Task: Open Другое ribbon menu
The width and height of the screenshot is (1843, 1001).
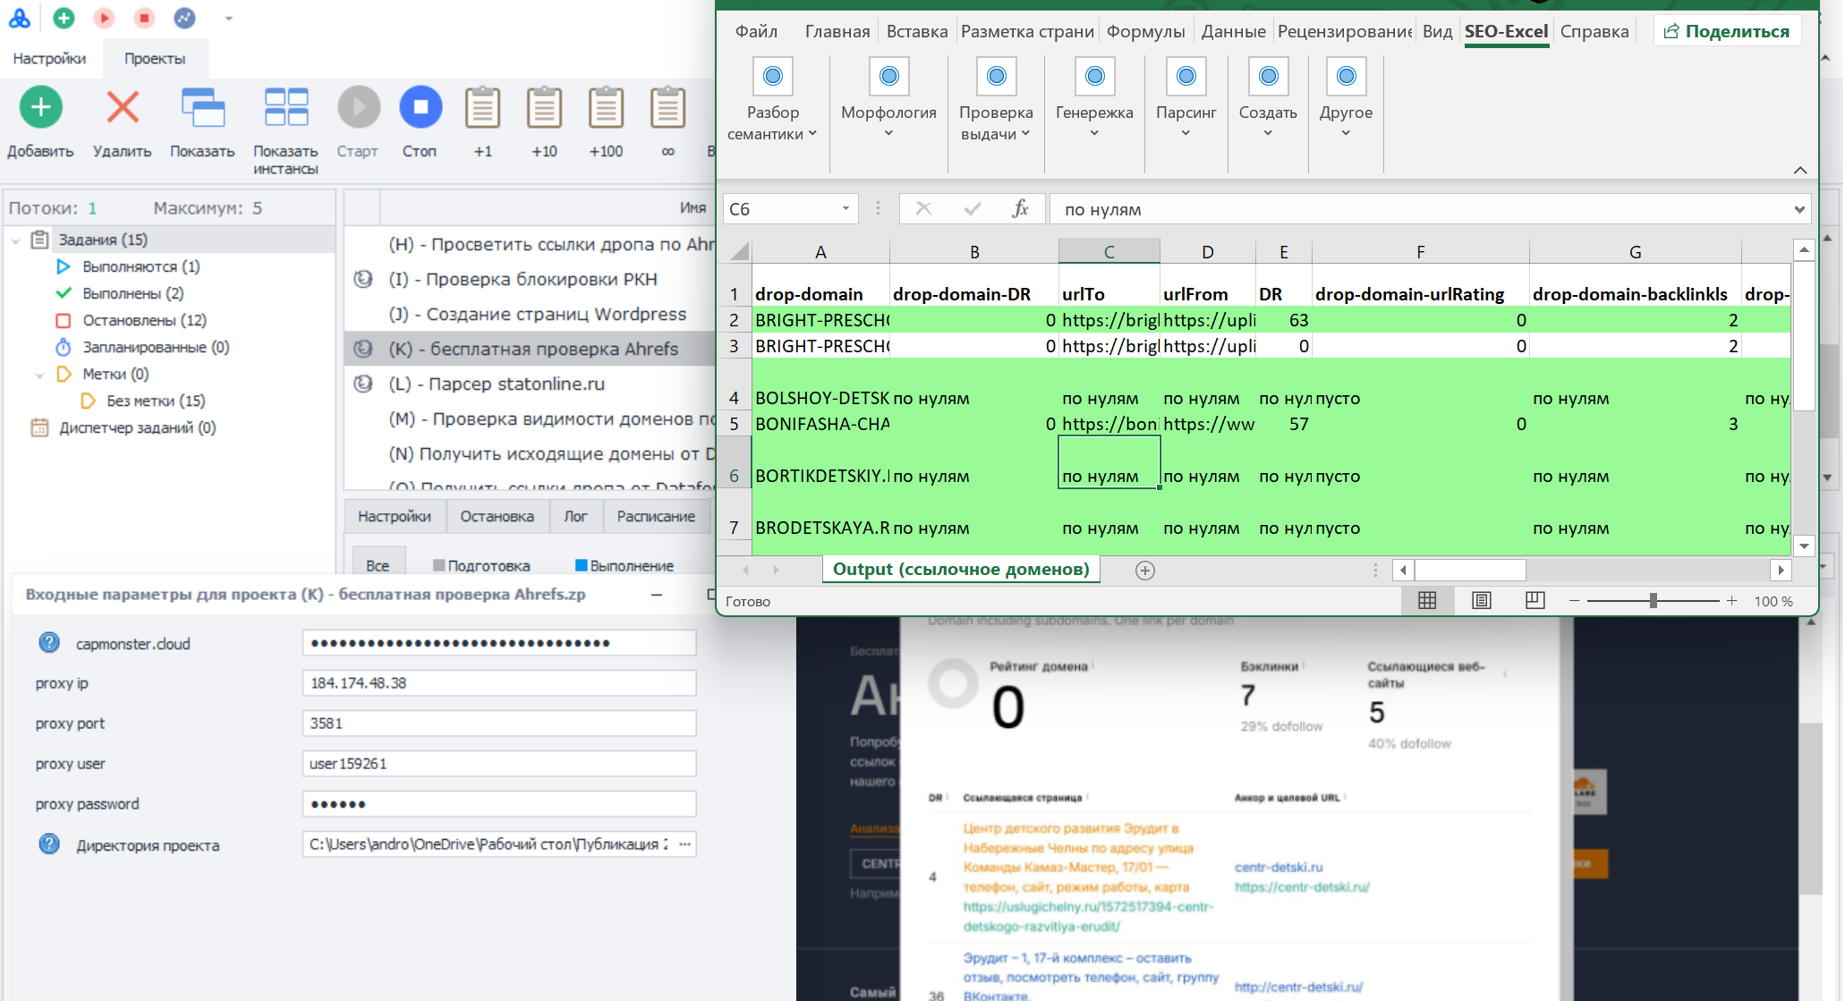Action: (1346, 100)
